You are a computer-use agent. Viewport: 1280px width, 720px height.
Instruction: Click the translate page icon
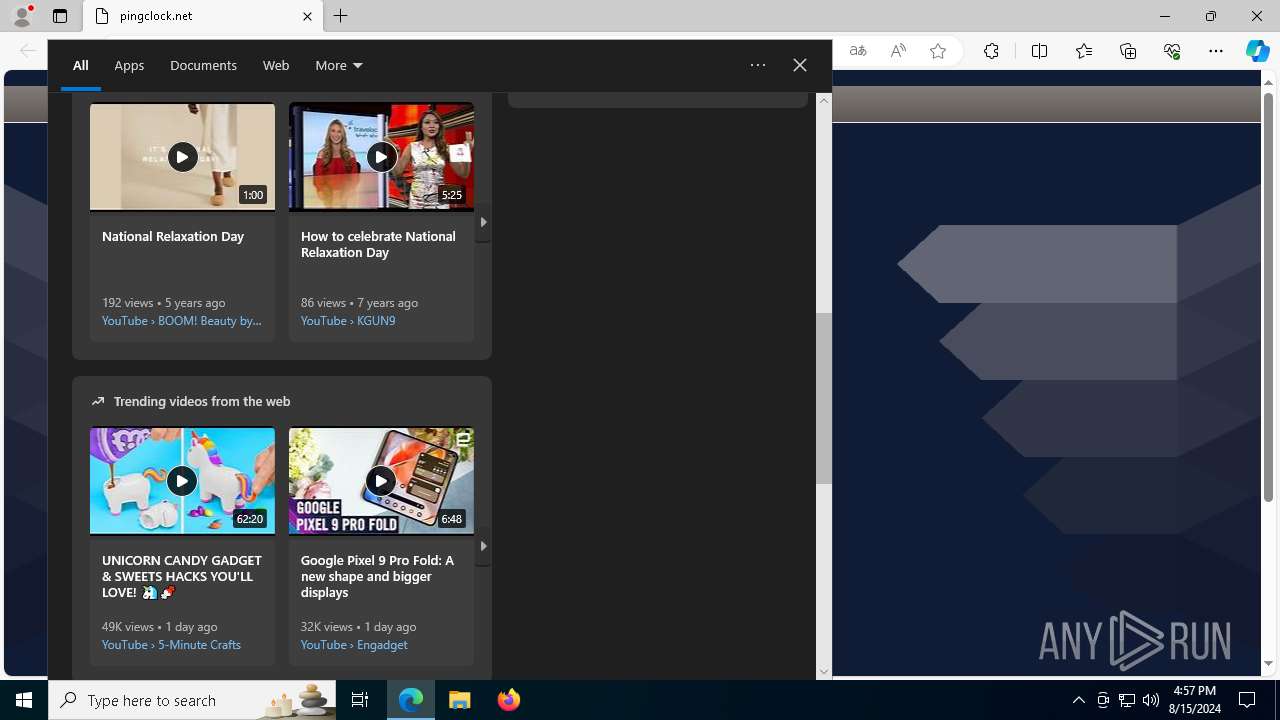pyautogui.click(x=858, y=51)
